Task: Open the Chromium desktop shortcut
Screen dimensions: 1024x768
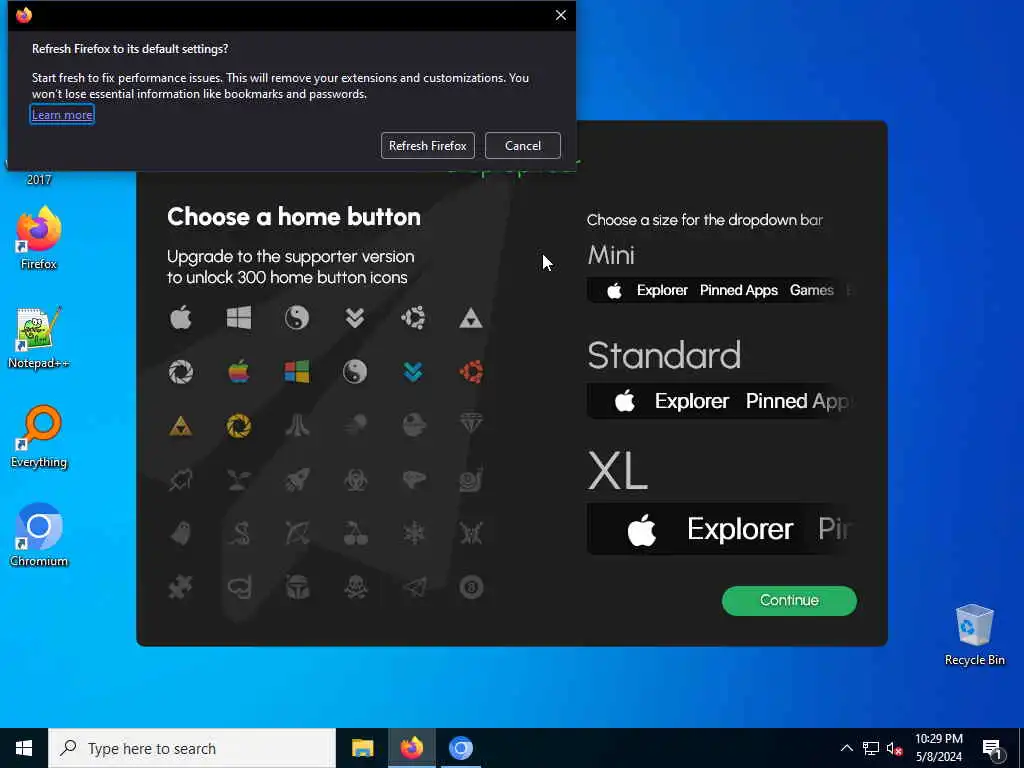Action: point(39,535)
